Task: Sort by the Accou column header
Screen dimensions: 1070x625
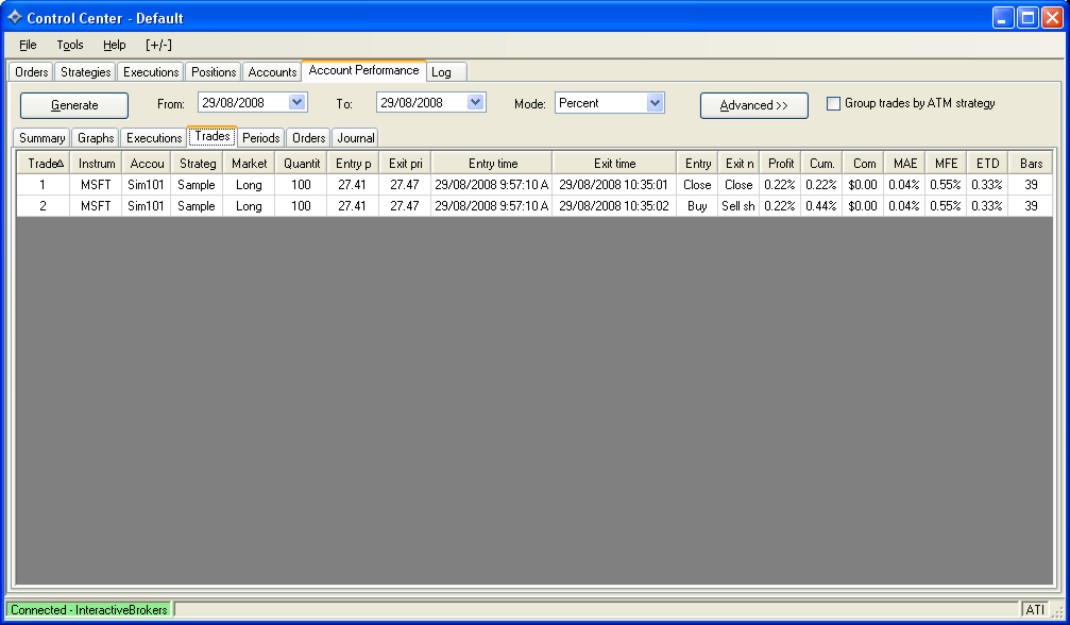Action: (x=147, y=164)
